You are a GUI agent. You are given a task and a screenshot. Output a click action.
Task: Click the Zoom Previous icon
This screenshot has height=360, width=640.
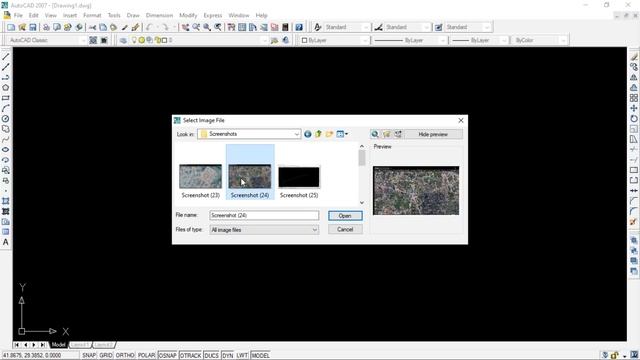point(218,27)
